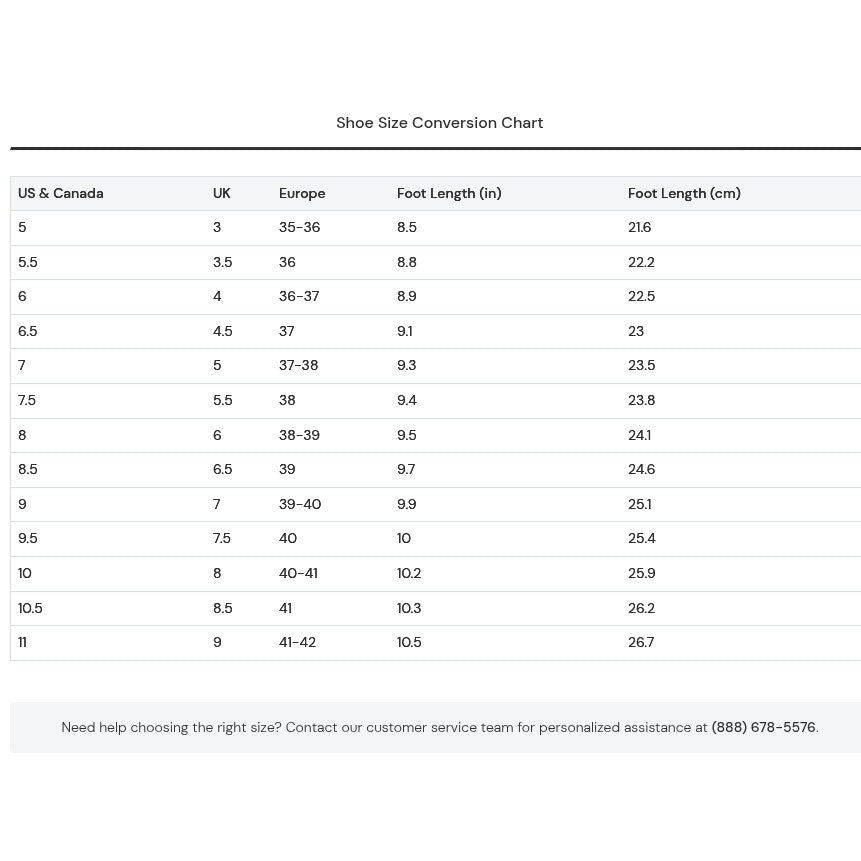The height and width of the screenshot is (861, 861).
Task: Click the 21.6 cm foot length cell
Action: [x=639, y=227]
